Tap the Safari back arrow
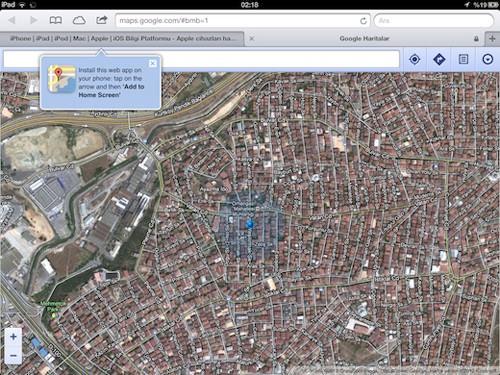The image size is (500, 375). [12, 20]
